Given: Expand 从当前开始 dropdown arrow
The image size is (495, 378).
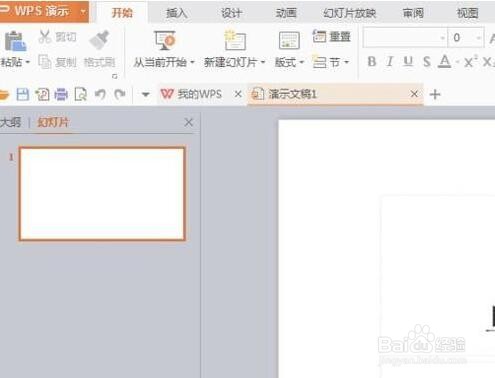Looking at the screenshot, I should pyautogui.click(x=192, y=62).
